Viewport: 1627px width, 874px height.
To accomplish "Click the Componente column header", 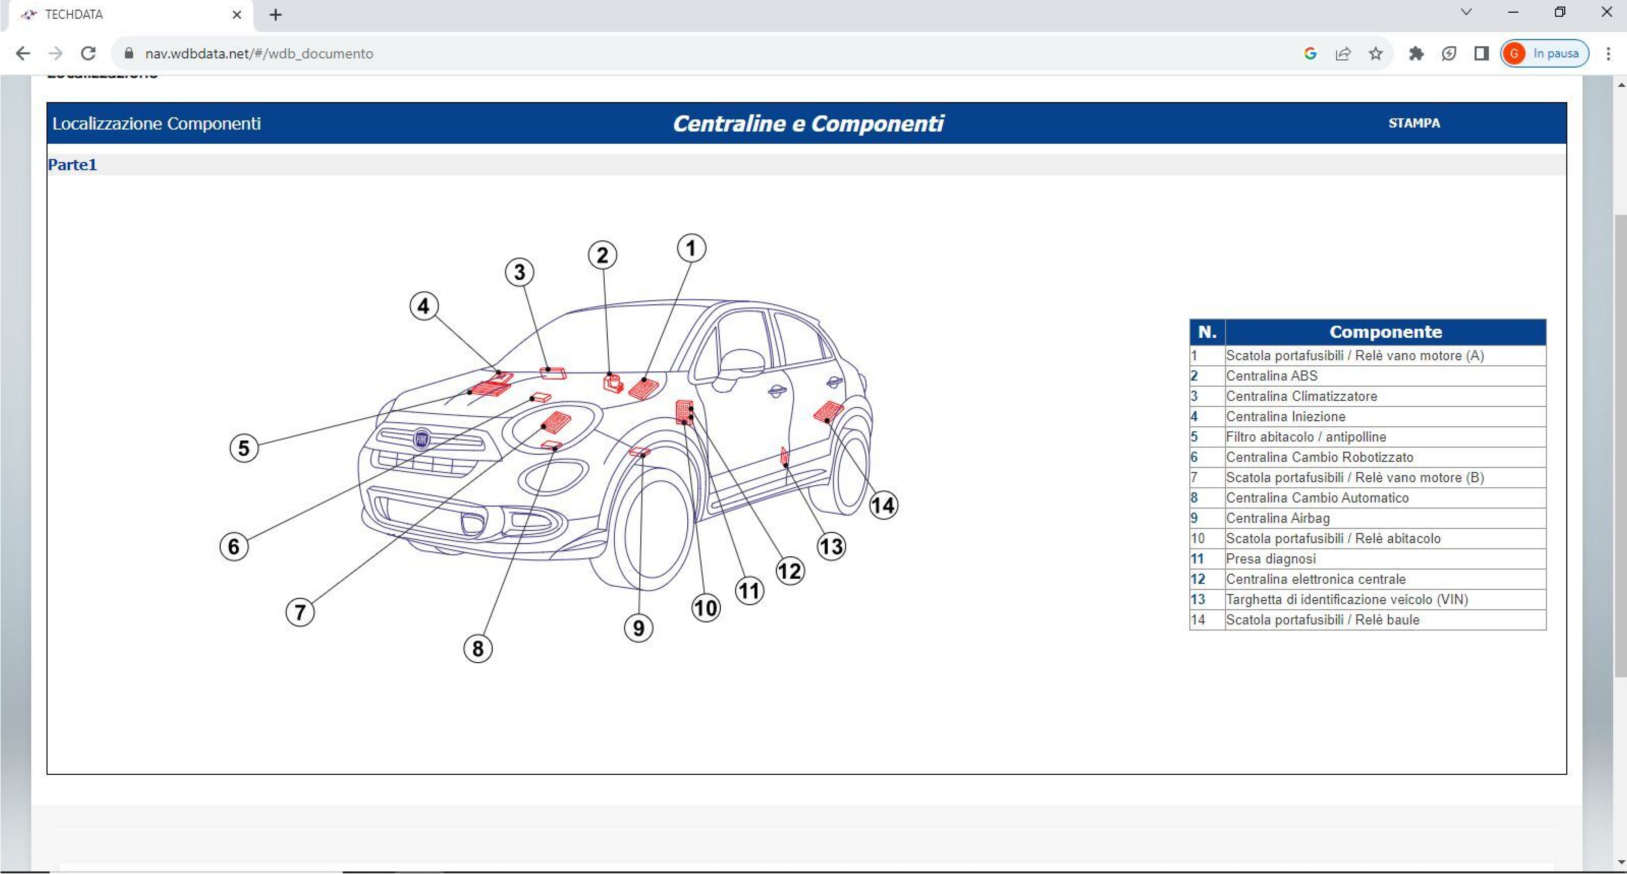I will pyautogui.click(x=1385, y=332).
